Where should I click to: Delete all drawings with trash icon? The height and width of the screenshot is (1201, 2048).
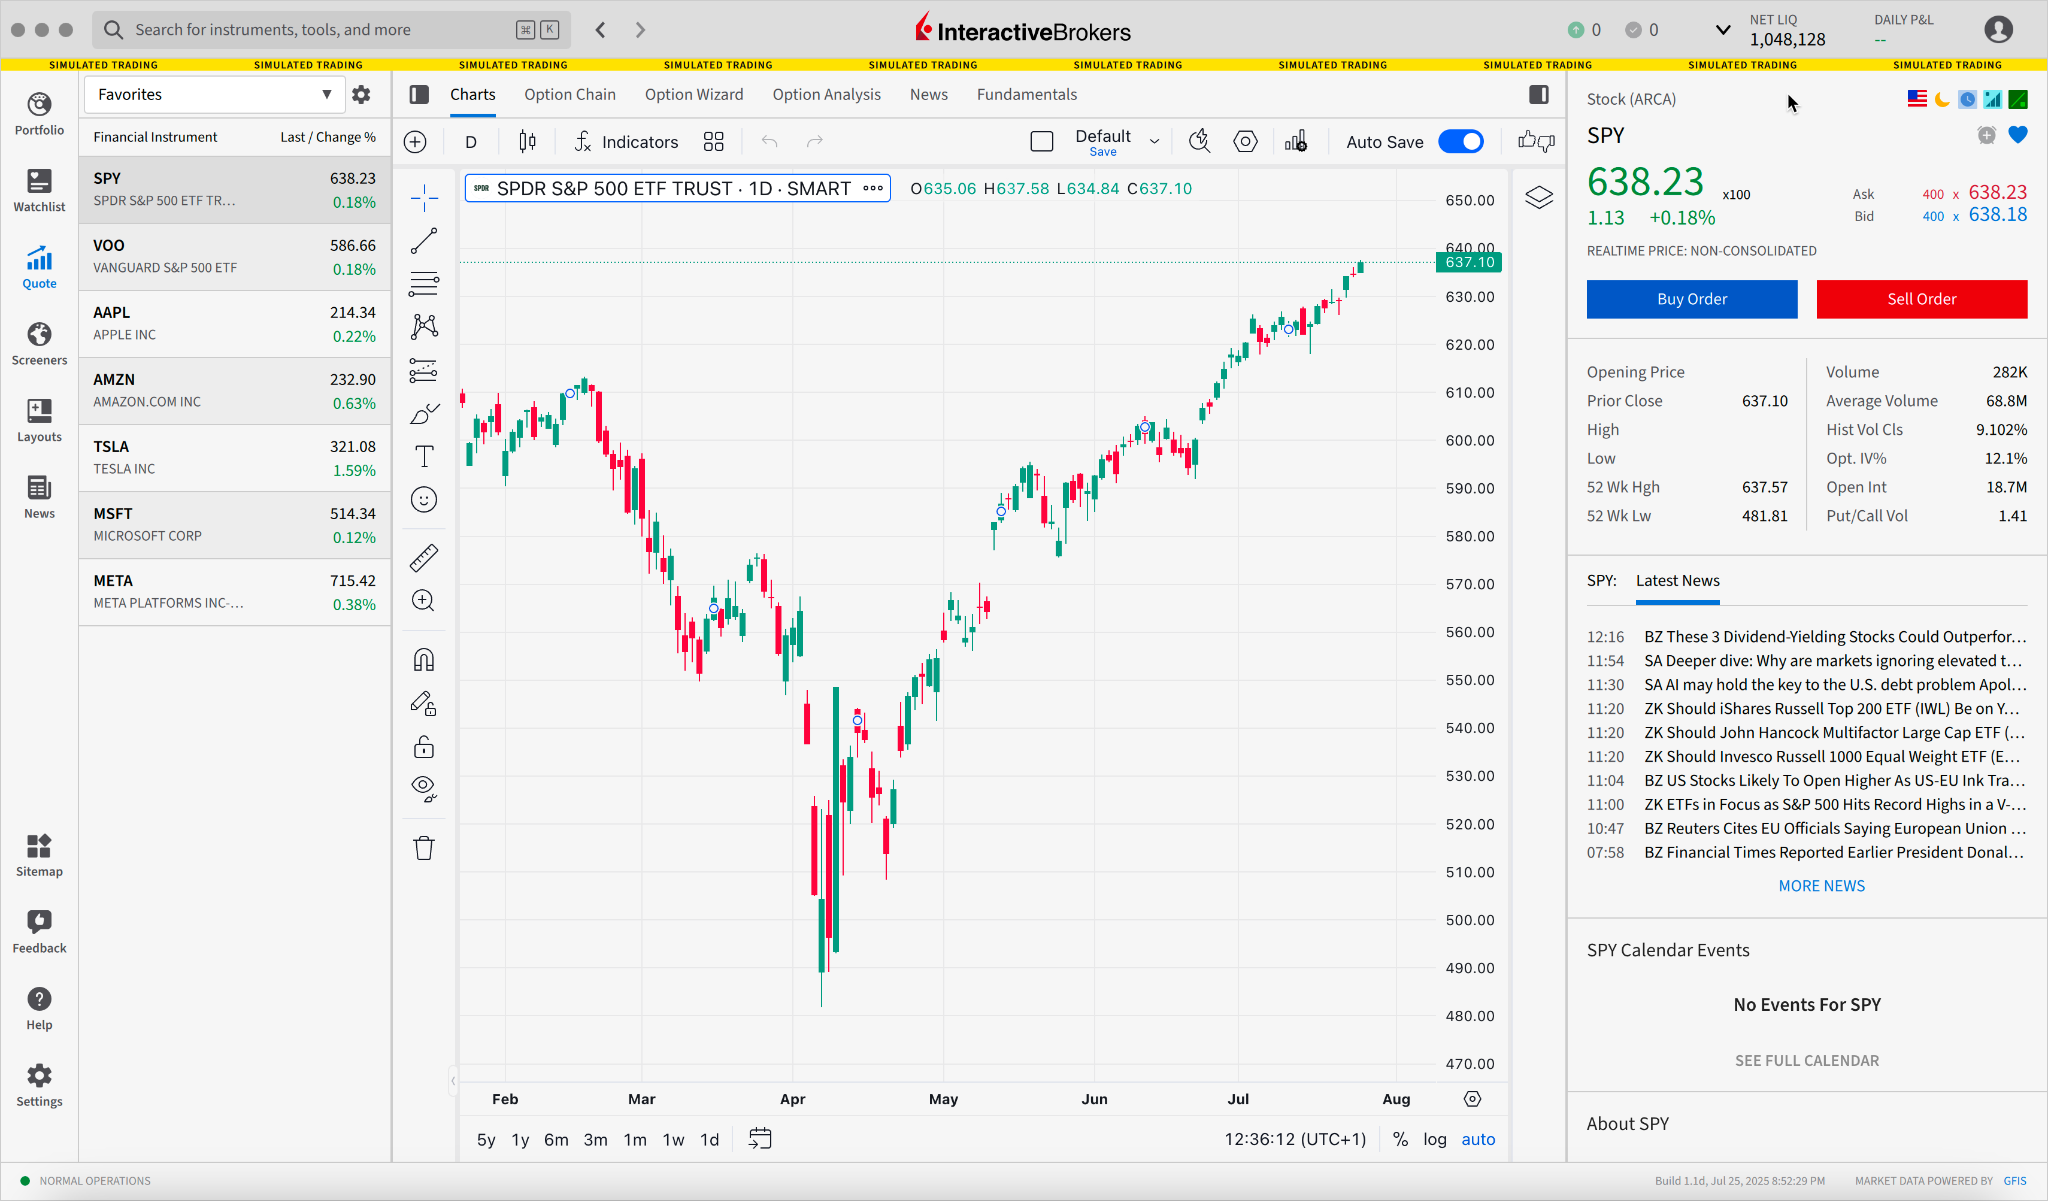(424, 847)
